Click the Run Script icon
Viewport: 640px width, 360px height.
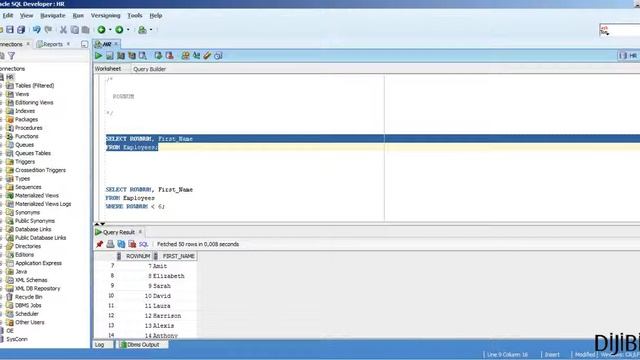tap(109, 56)
